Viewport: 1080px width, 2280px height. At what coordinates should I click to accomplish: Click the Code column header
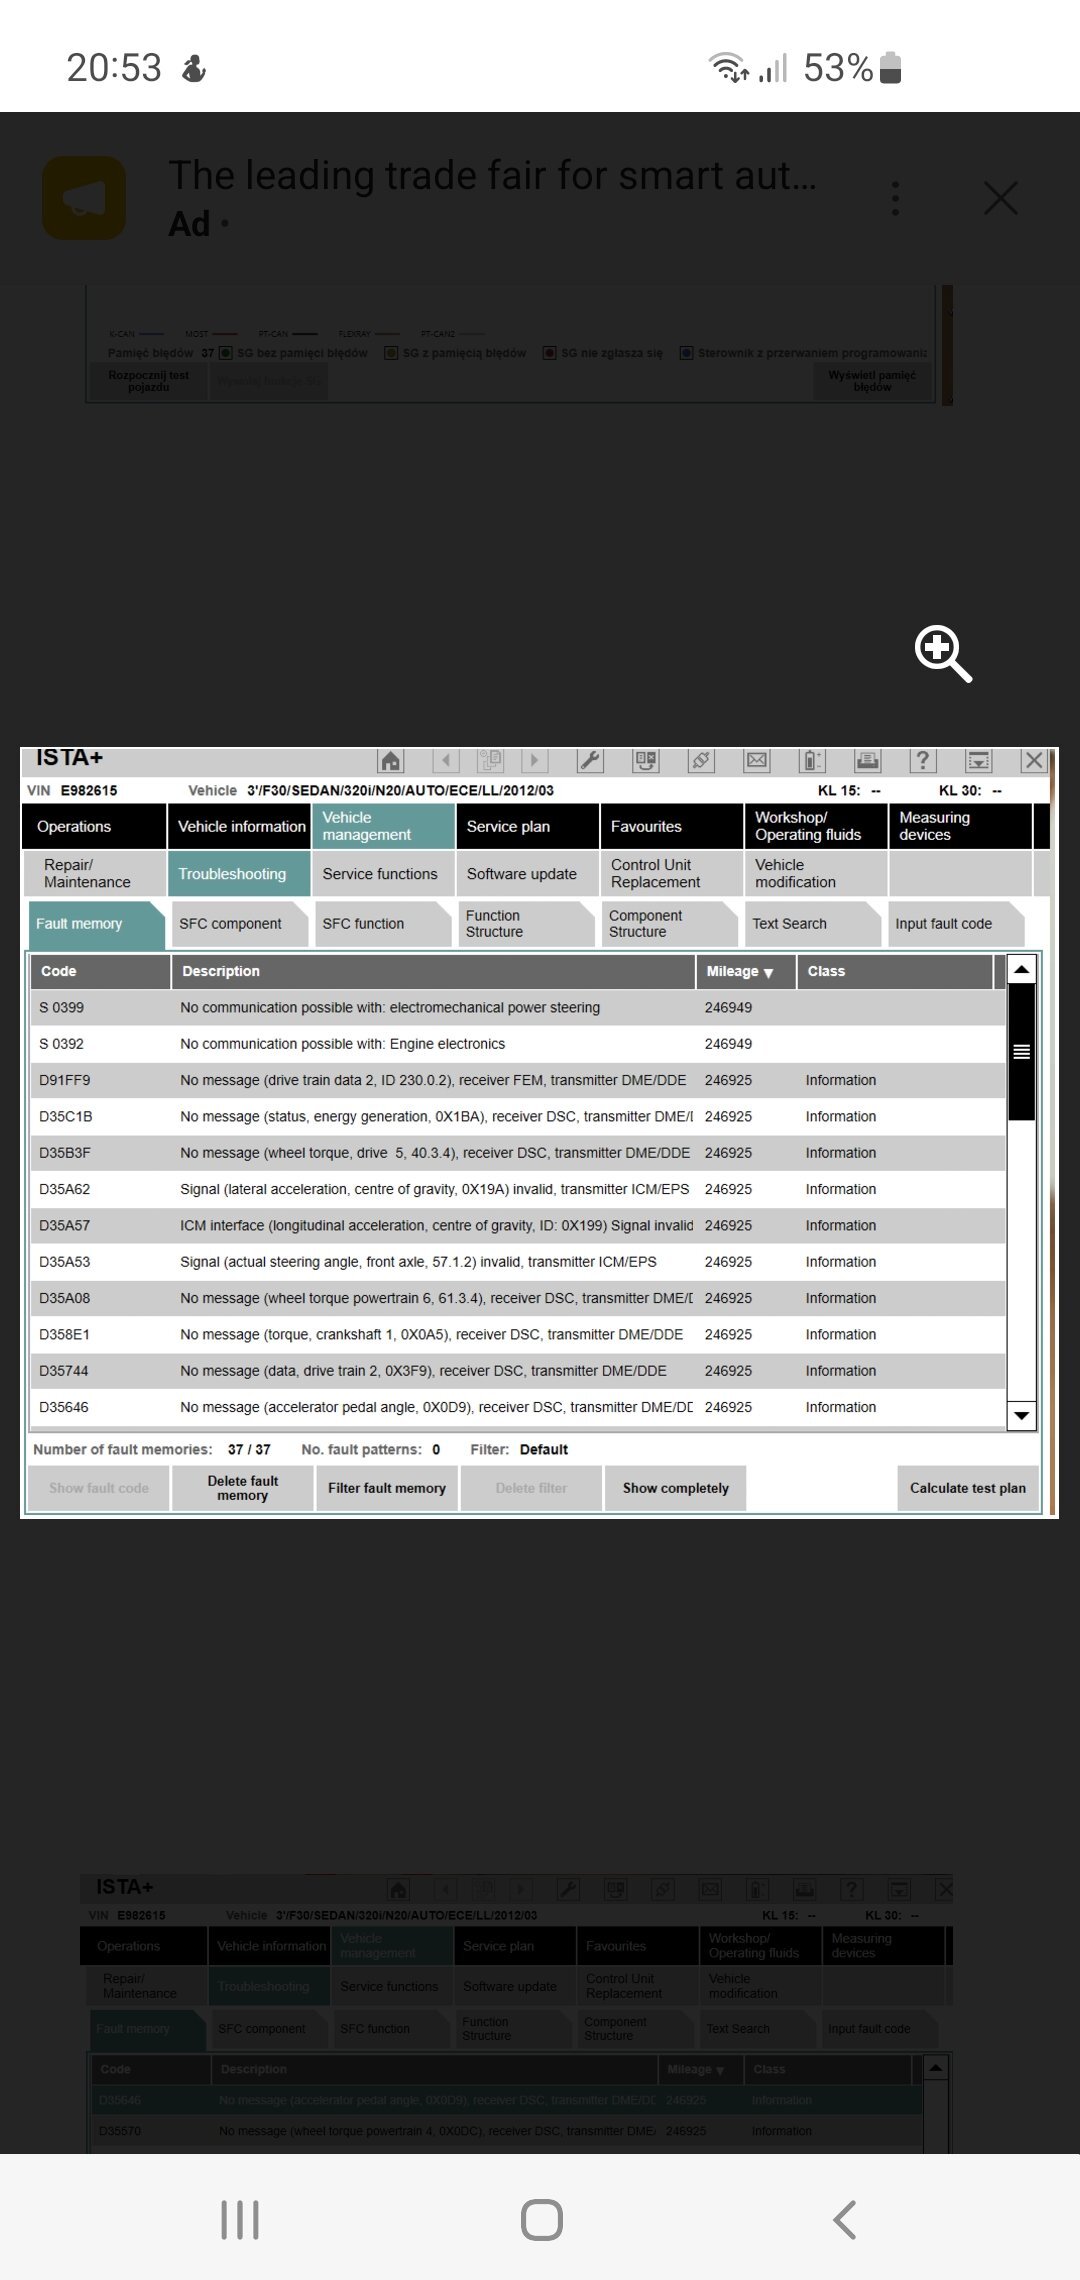pos(100,972)
